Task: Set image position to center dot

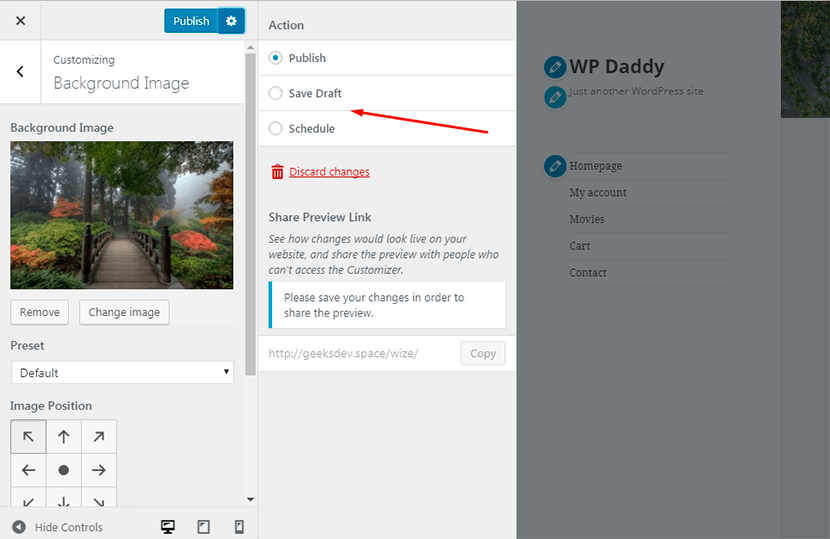Action: pyautogui.click(x=64, y=470)
